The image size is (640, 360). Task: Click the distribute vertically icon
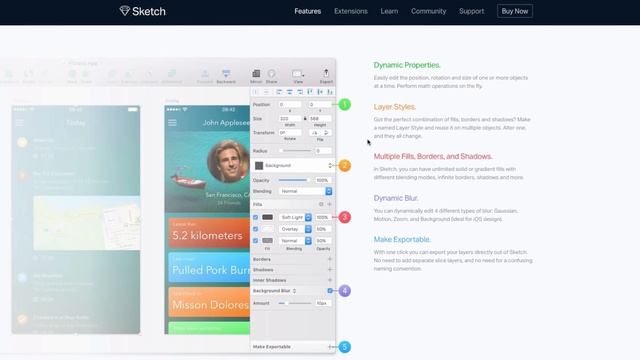coord(266,92)
